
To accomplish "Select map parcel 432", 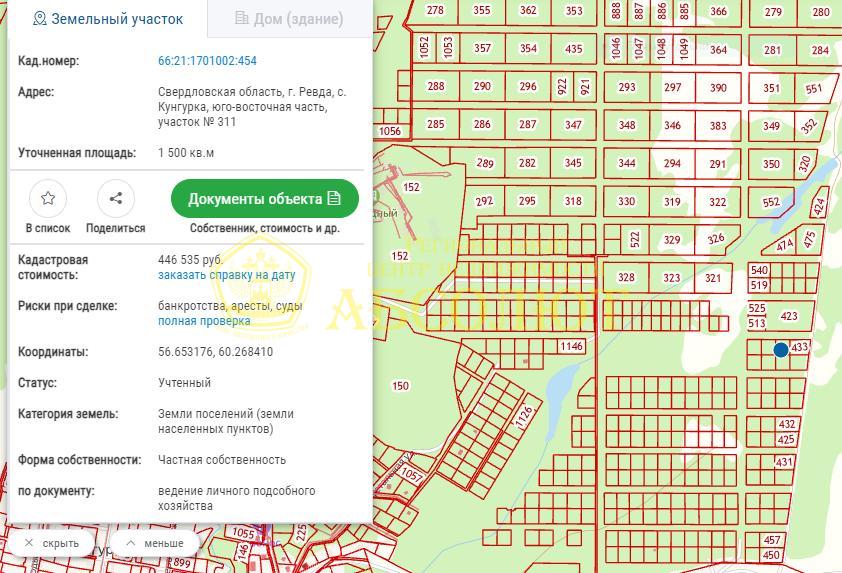I will 787,424.
